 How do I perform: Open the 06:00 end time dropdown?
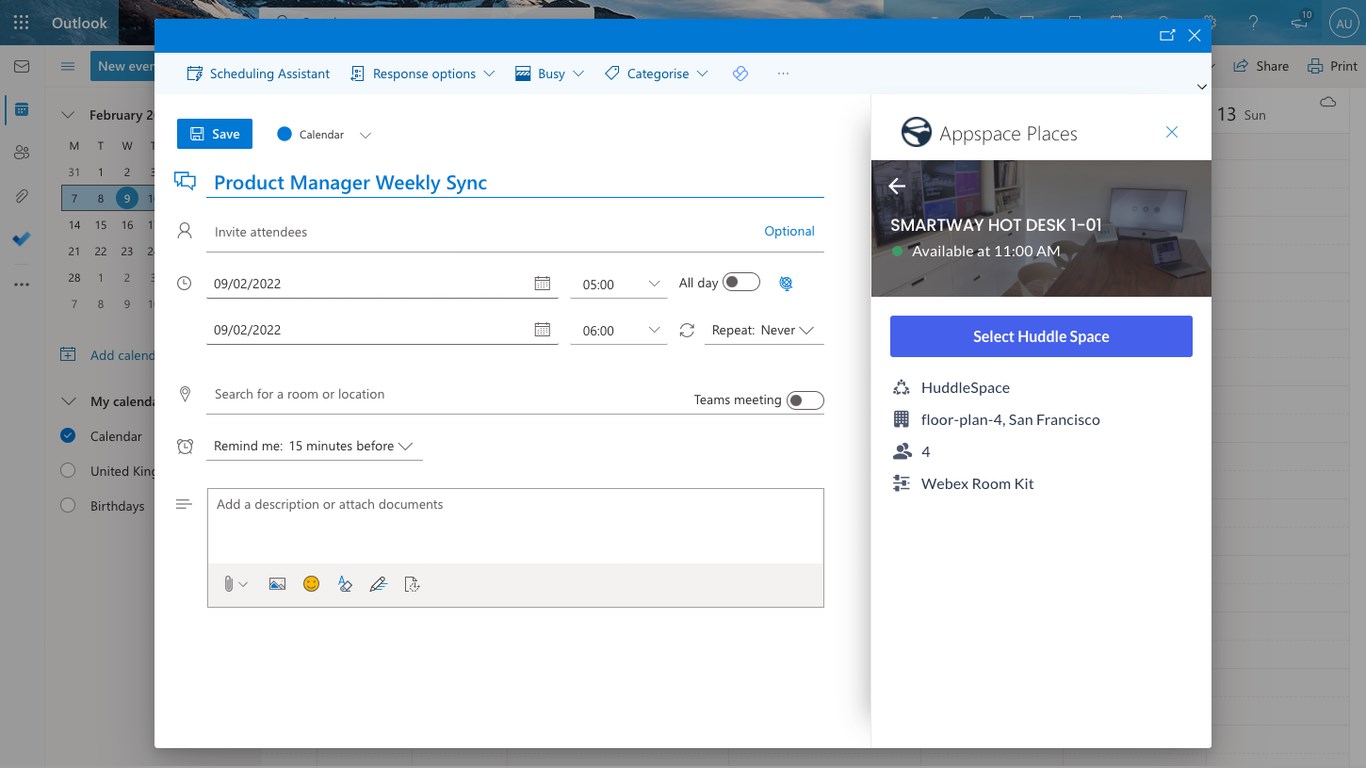(618, 330)
